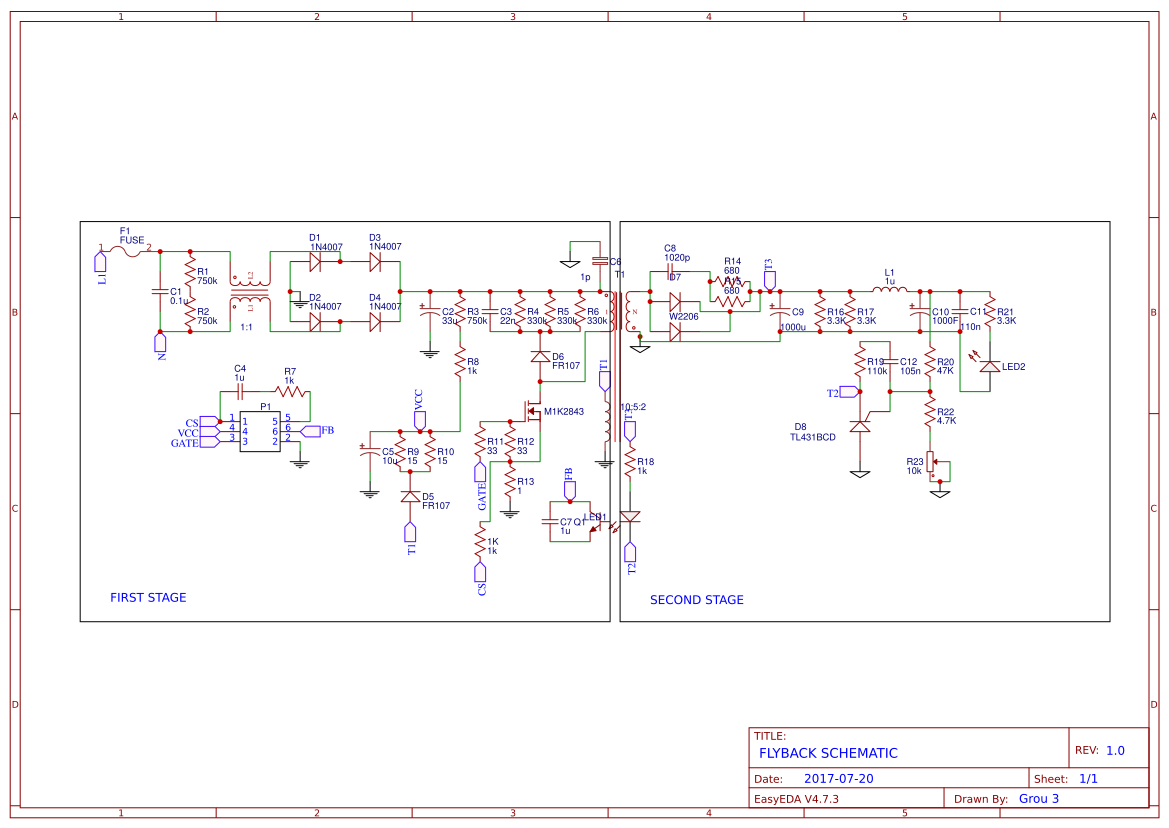Select the D8 TL431BCD shunt regulator symbol
This screenshot has width=1169, height=828.
click(862, 425)
